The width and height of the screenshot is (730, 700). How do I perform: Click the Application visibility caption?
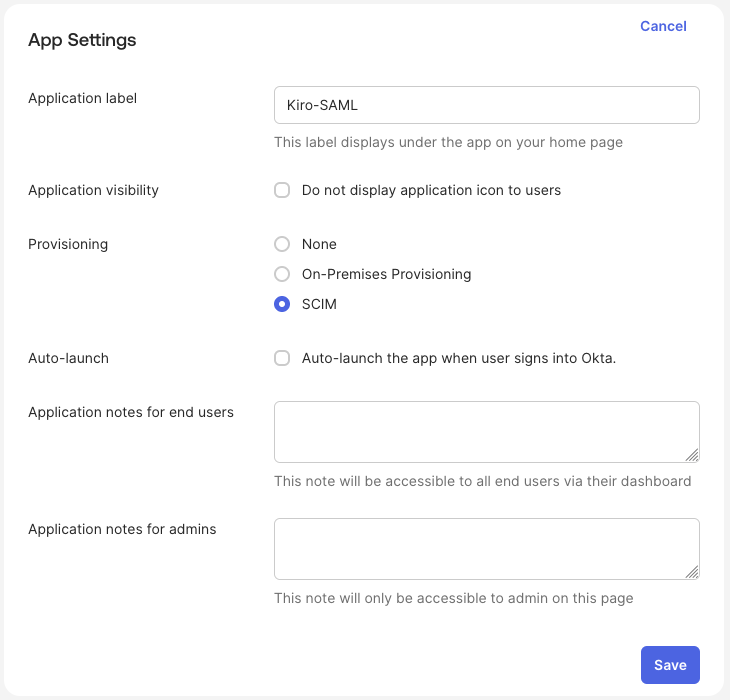(93, 190)
